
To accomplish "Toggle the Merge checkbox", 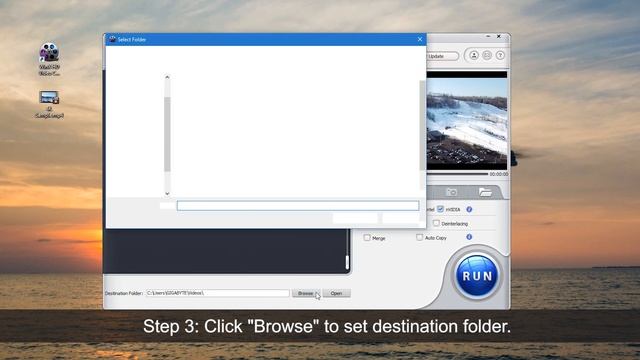I will 367,238.
